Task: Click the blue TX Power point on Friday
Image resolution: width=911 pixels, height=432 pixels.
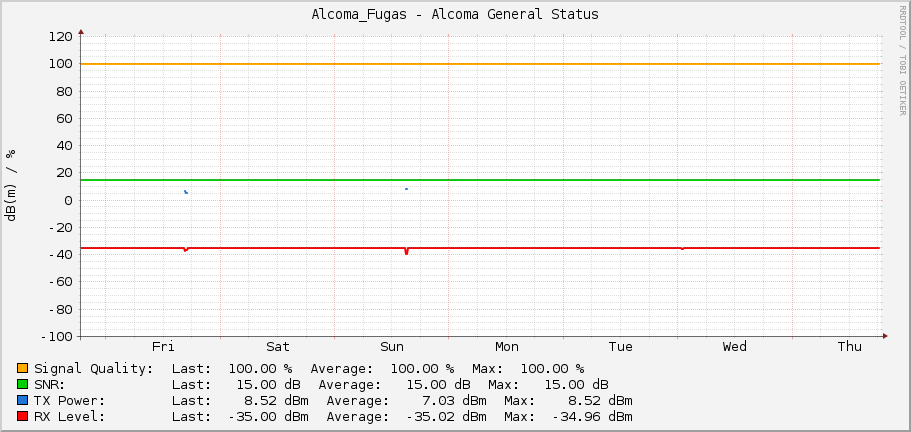Action: 186,192
